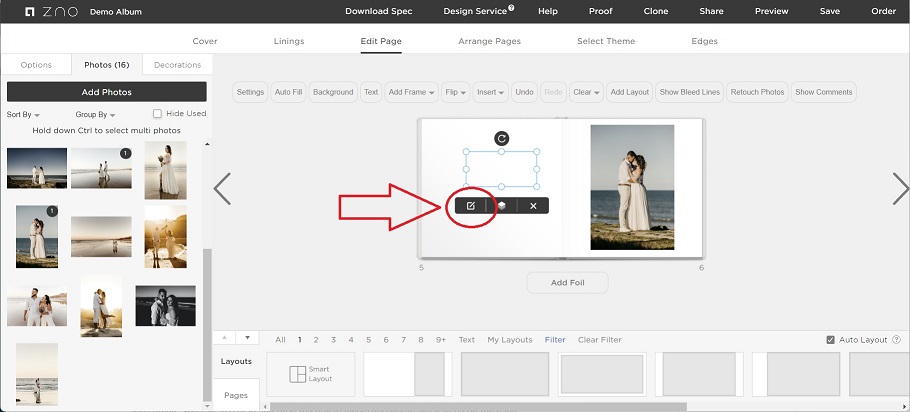Expand the Flip dropdown

[x=457, y=92]
